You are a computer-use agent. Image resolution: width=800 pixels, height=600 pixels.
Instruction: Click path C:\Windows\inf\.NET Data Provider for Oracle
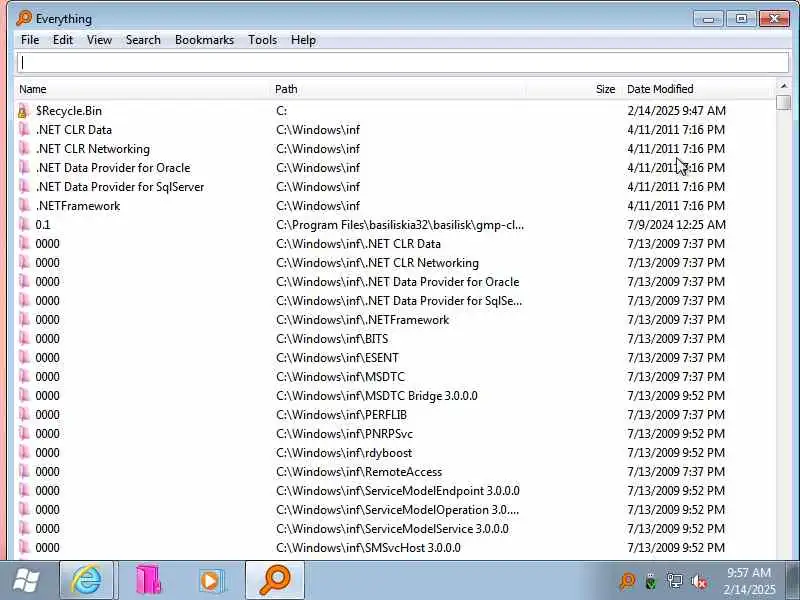(398, 282)
